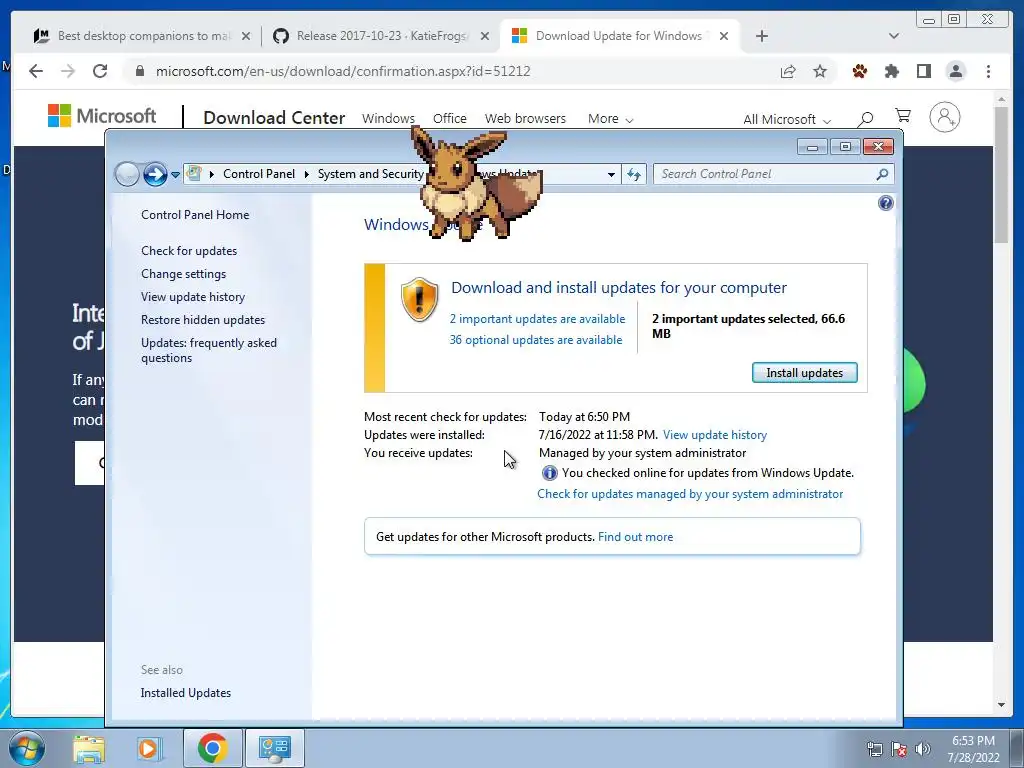
Task: Click the Install updates button
Action: [x=805, y=373]
